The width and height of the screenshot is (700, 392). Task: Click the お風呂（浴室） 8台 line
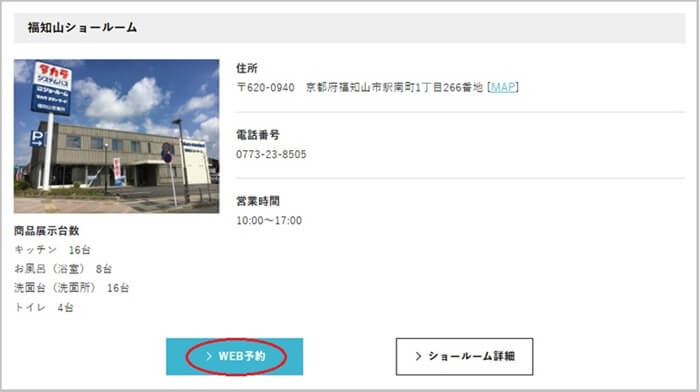tap(63, 269)
